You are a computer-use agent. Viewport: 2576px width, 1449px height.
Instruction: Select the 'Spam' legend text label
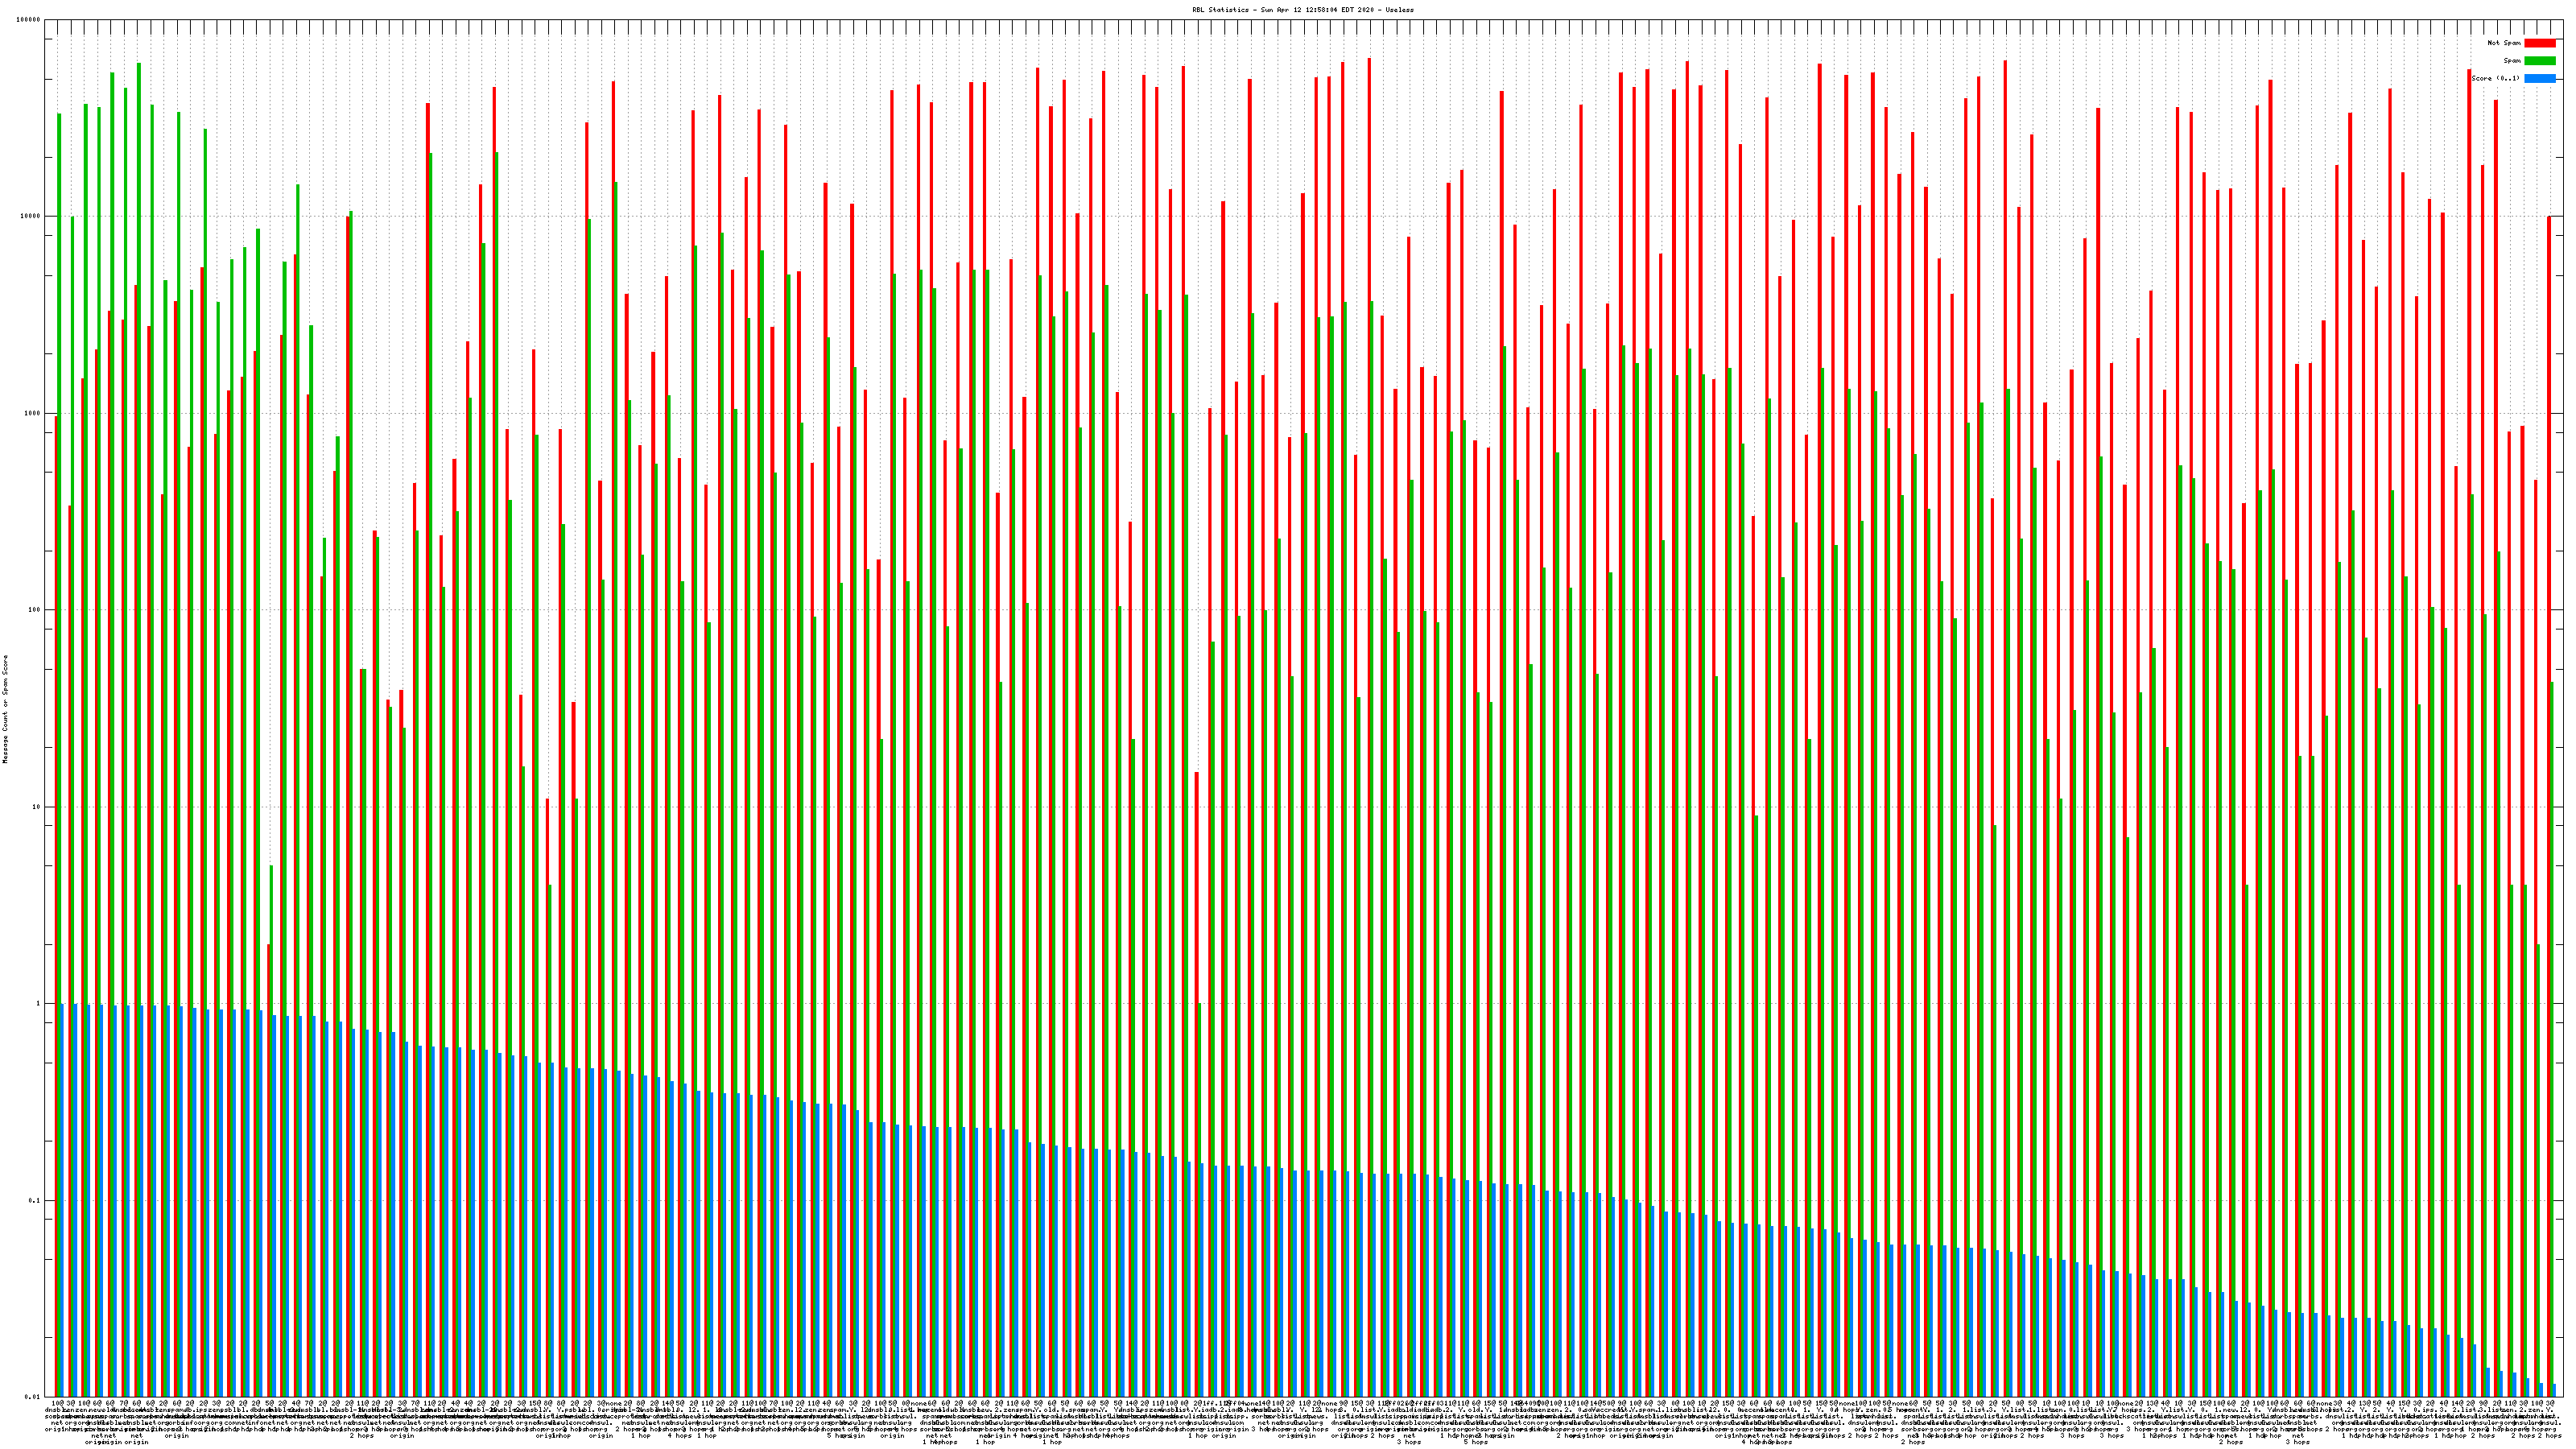pyautogui.click(x=2512, y=61)
